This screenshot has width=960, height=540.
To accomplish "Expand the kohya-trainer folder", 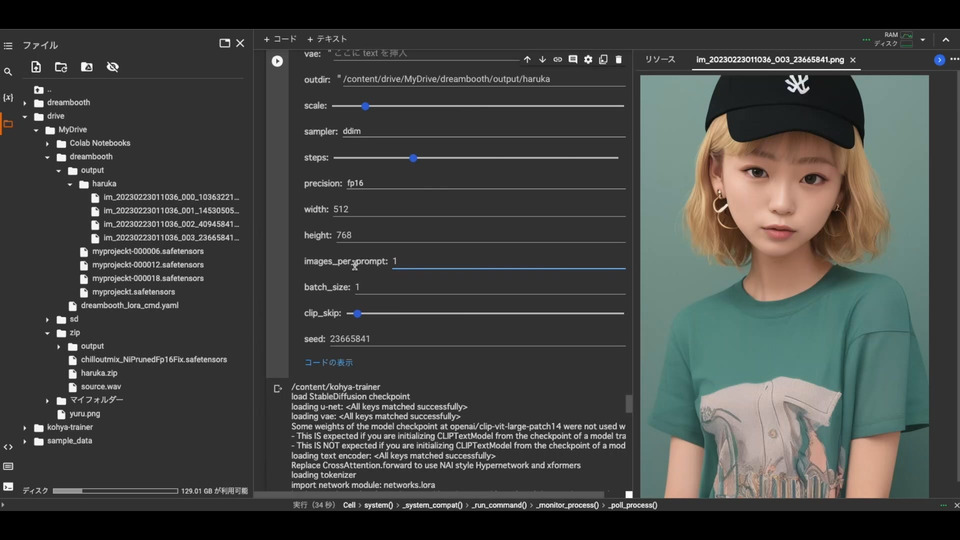I will [x=25, y=427].
